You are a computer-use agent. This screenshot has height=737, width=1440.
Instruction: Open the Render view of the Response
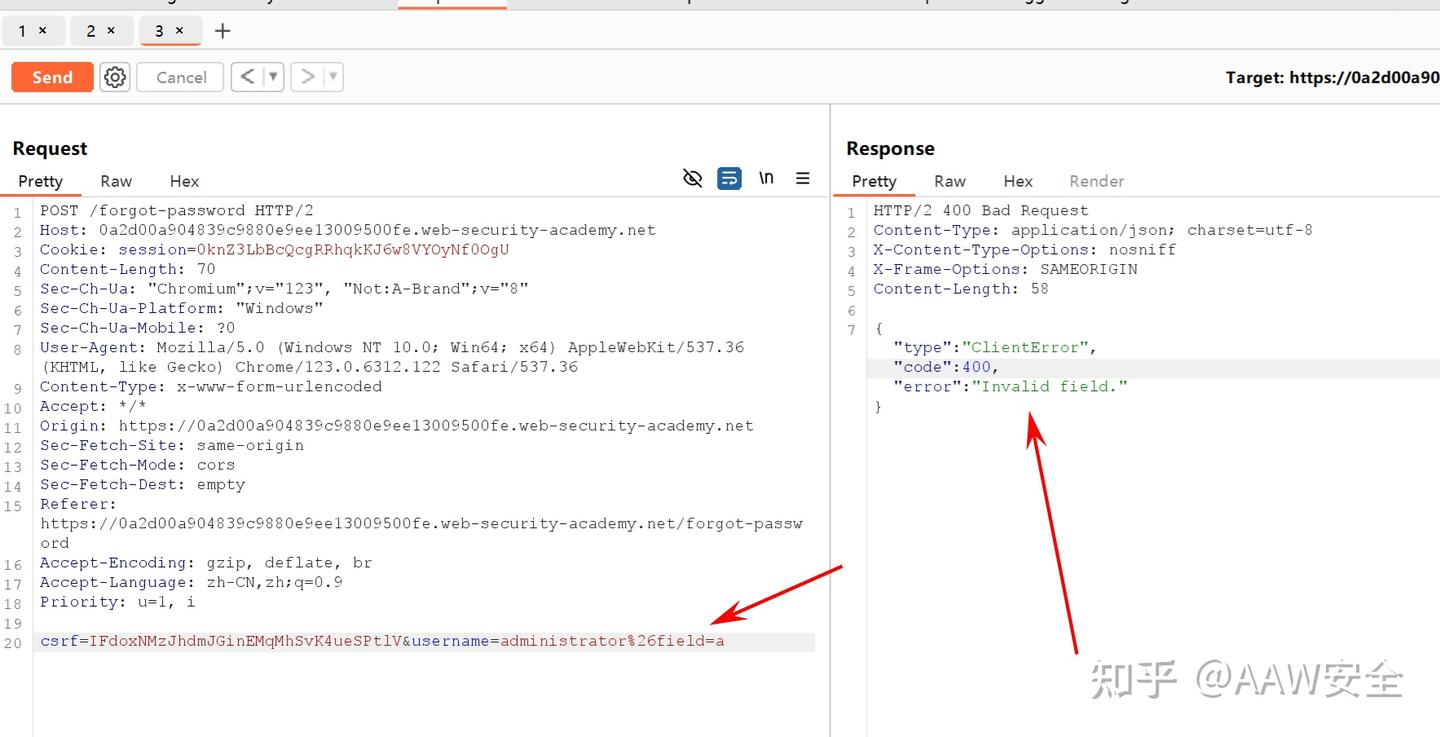[1096, 181]
